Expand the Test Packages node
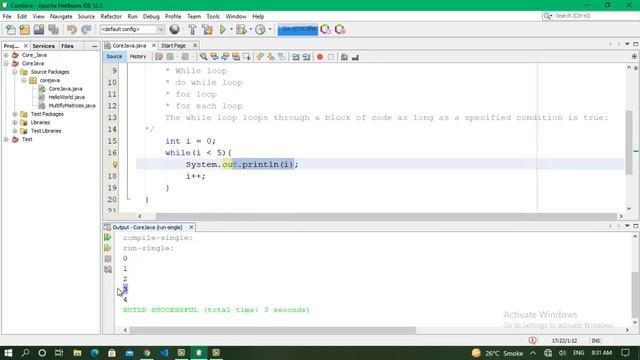Viewport: 640px width, 360px height. coord(15,114)
